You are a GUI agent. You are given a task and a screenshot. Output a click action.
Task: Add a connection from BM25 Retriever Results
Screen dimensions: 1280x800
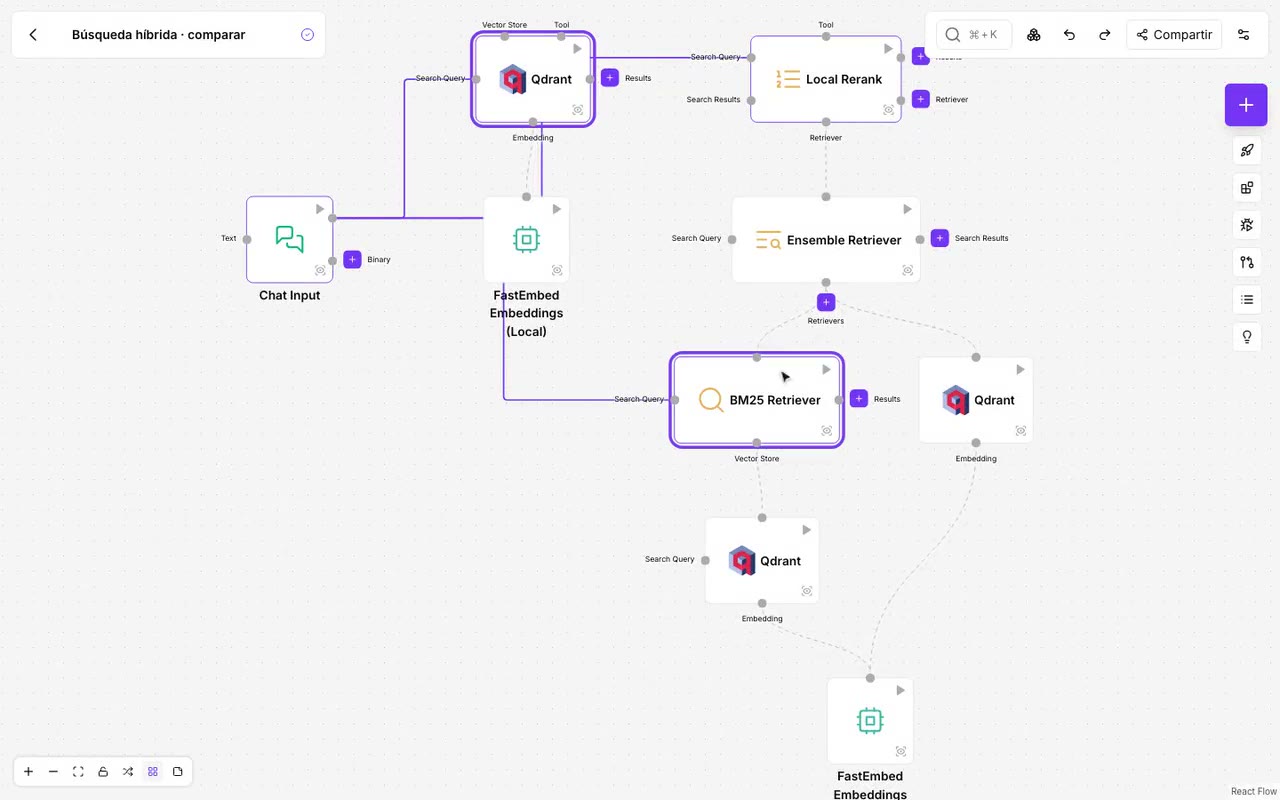859,399
